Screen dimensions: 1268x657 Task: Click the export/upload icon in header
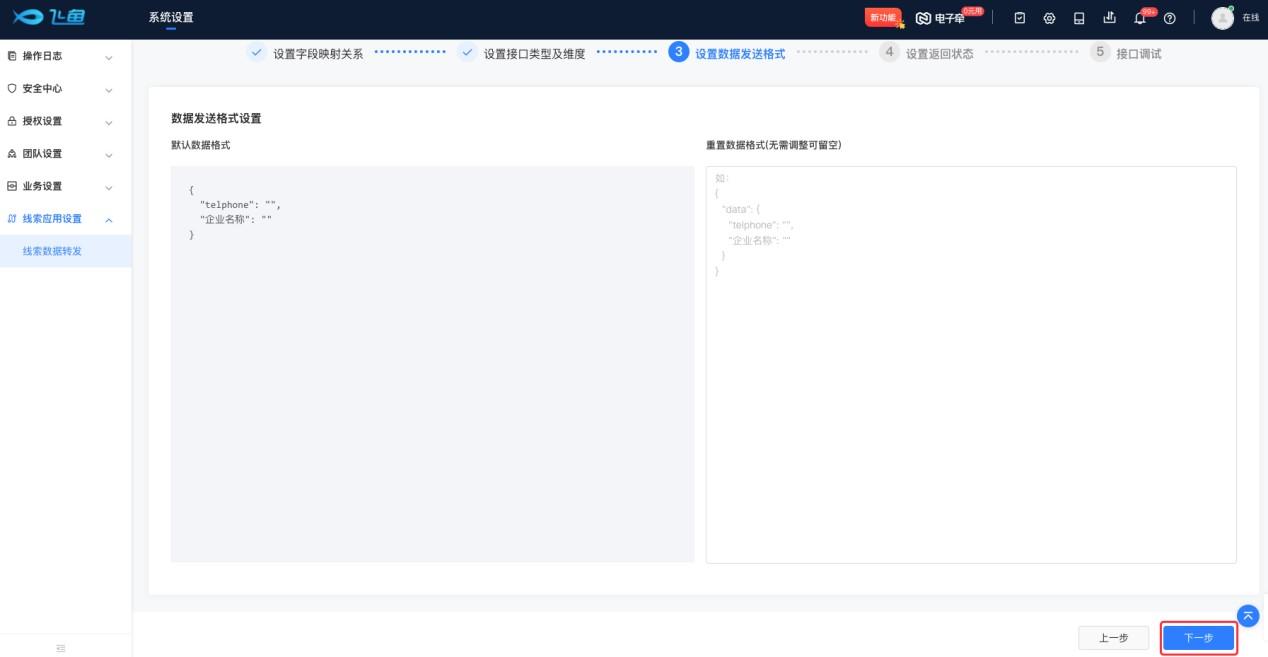coord(1108,18)
